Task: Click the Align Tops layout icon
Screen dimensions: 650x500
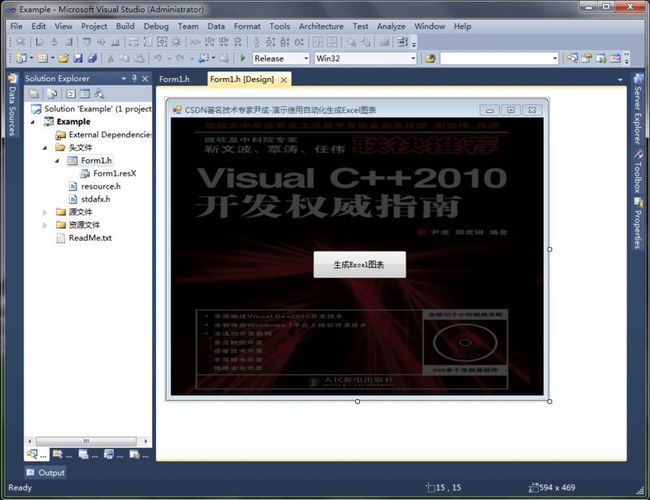Action: pos(87,42)
